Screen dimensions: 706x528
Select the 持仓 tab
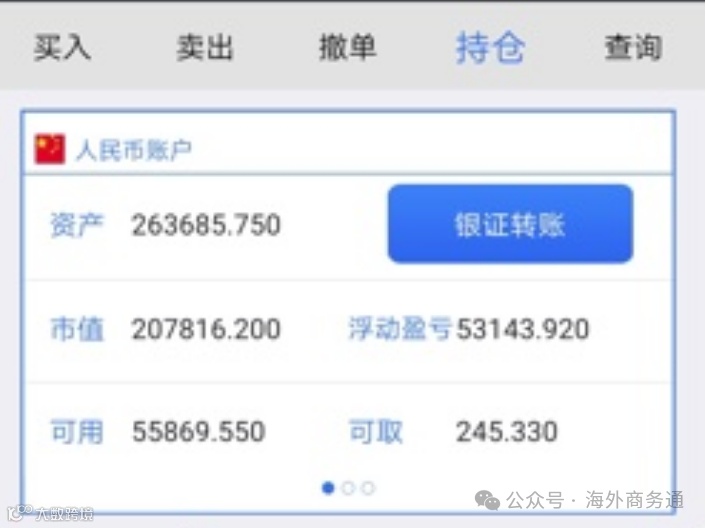pyautogui.click(x=490, y=48)
